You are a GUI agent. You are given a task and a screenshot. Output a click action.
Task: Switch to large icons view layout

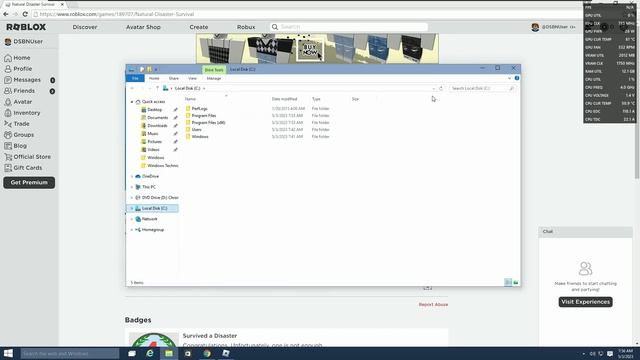coord(516,282)
